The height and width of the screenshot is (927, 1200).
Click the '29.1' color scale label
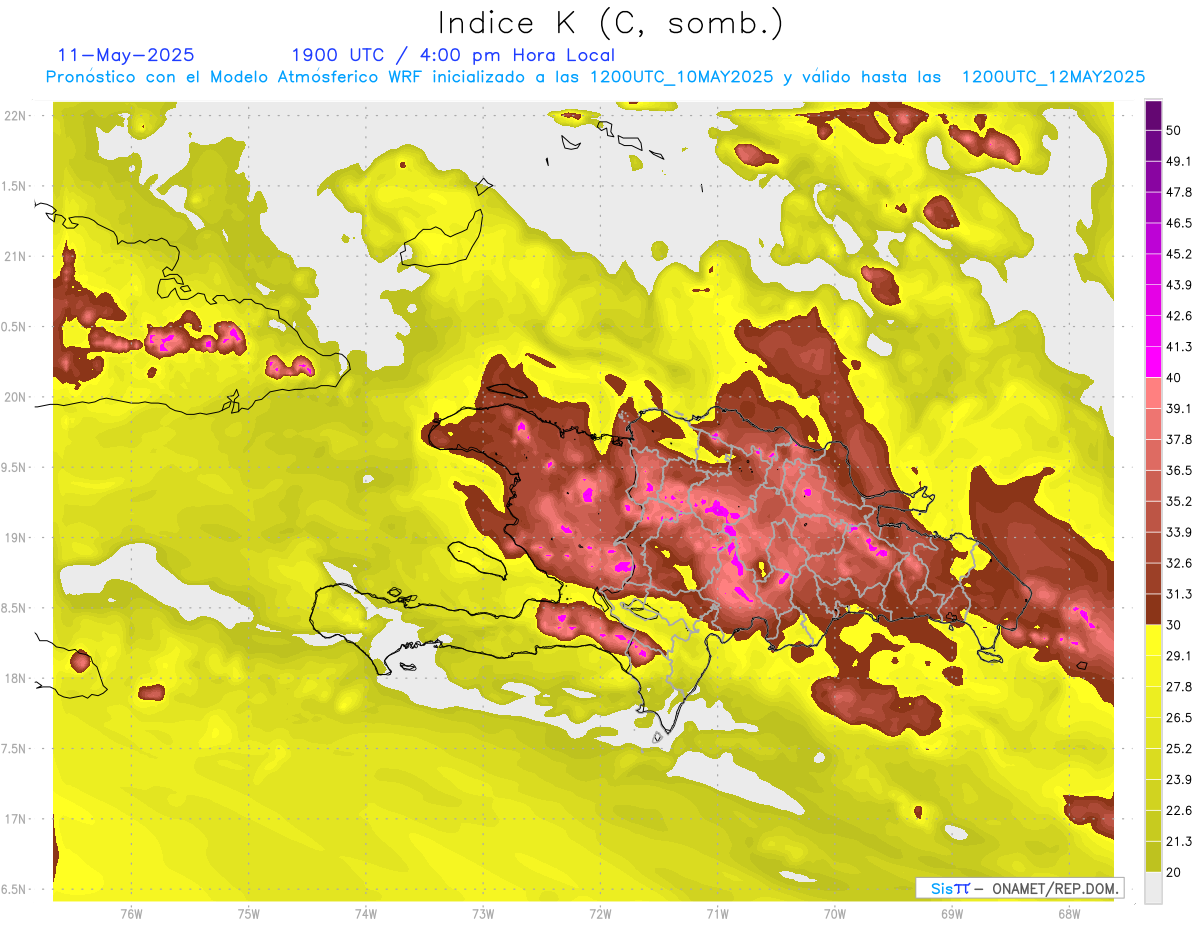pos(1179,656)
